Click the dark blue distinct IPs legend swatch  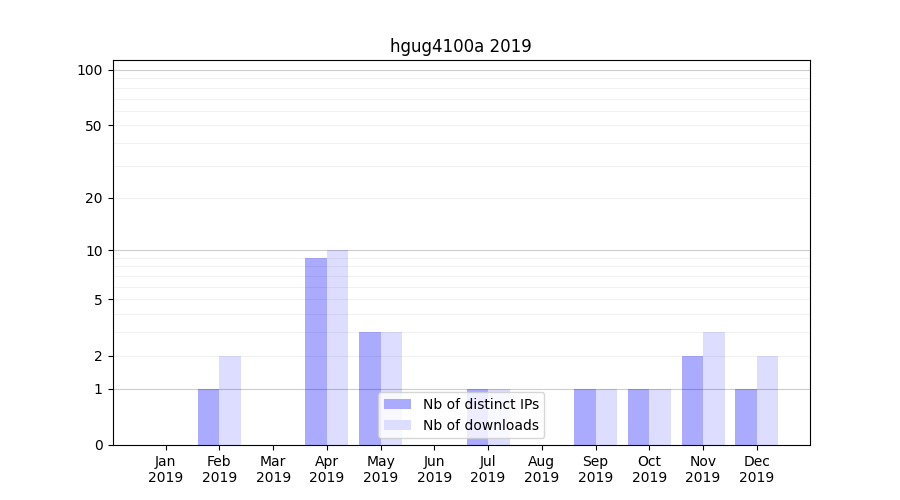tap(397, 404)
